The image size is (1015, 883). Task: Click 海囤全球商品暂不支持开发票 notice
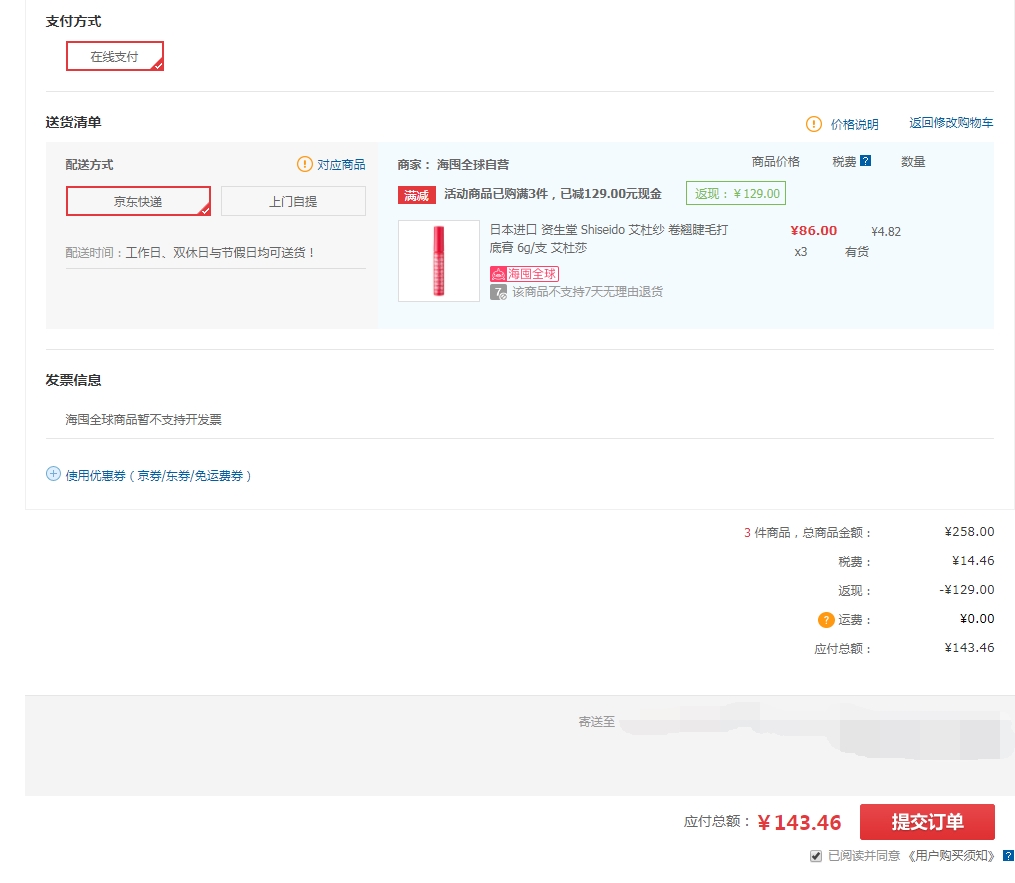click(x=143, y=419)
